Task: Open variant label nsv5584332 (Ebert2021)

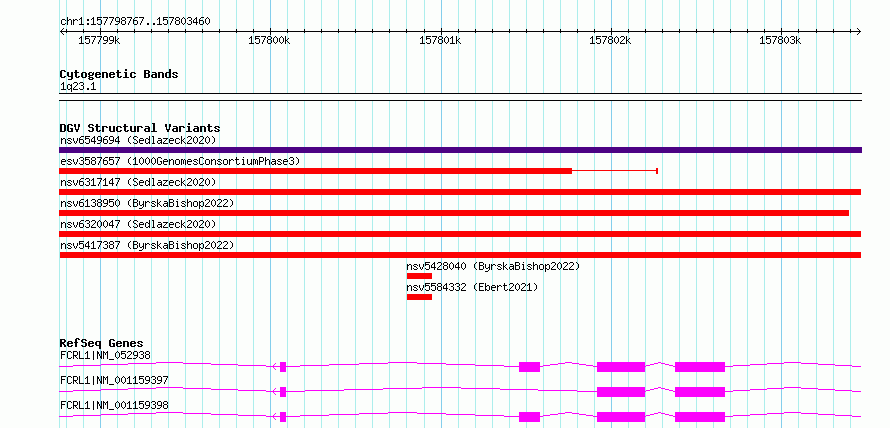Action: (472, 287)
